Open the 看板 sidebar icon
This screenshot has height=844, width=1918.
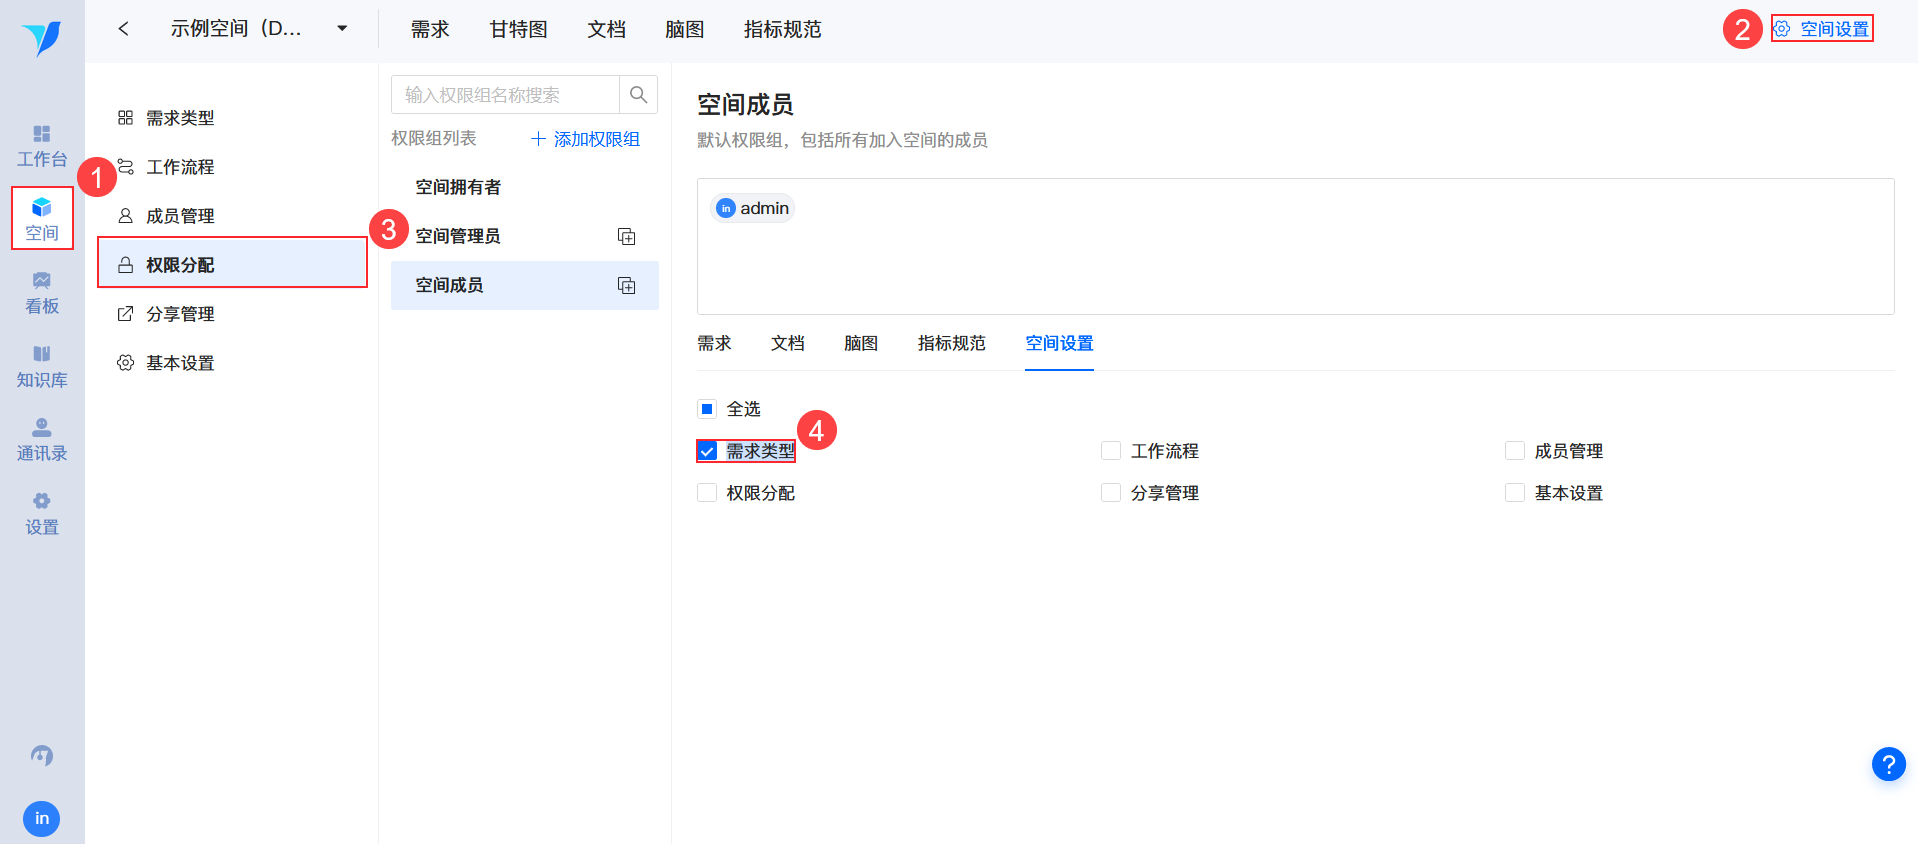click(x=42, y=293)
